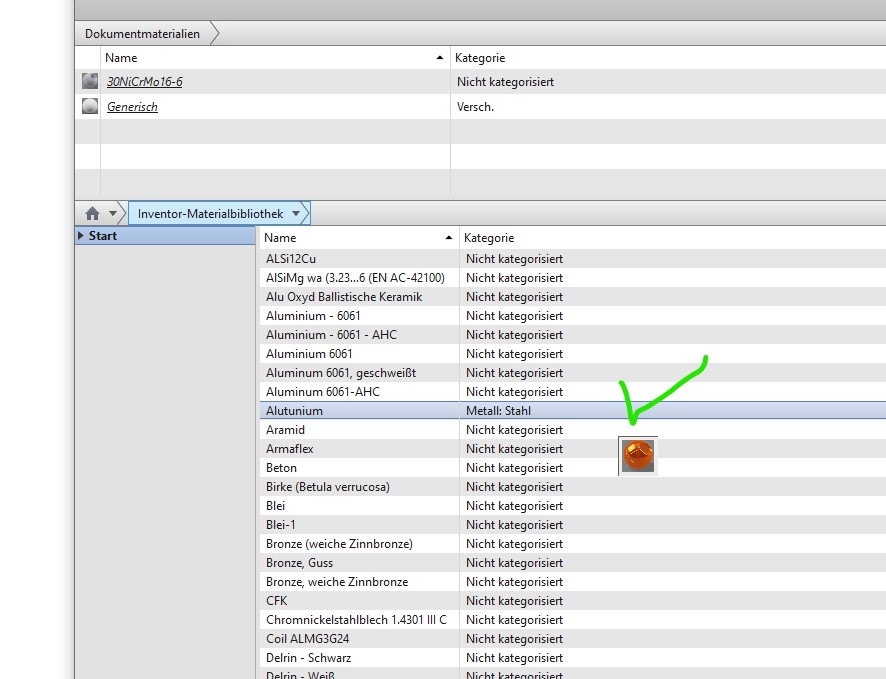Open the Generisch document material

click(132, 107)
